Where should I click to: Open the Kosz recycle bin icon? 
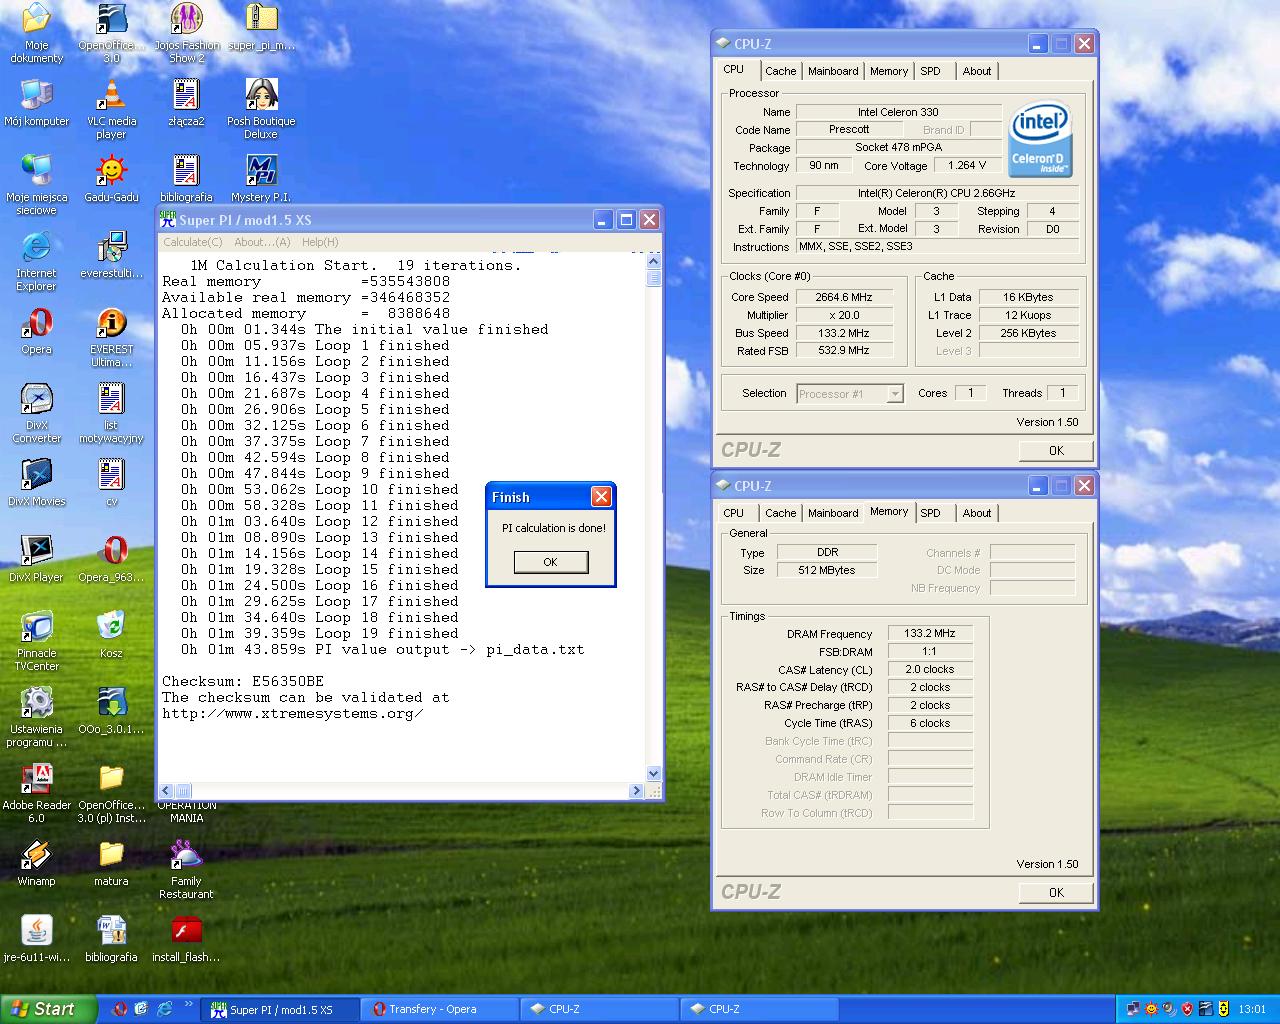point(111,628)
